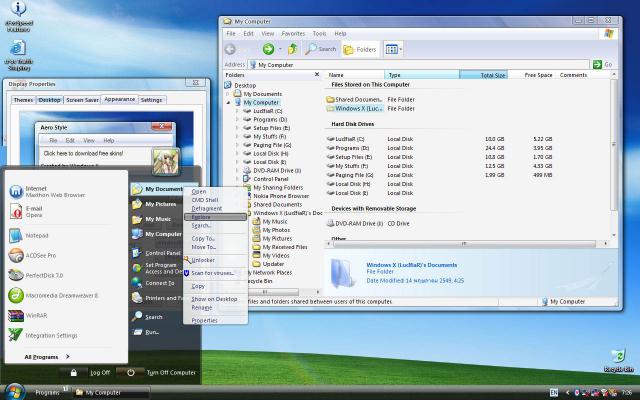The height and width of the screenshot is (400, 640).
Task: Switch to Screen Saver tab
Action: click(82, 100)
